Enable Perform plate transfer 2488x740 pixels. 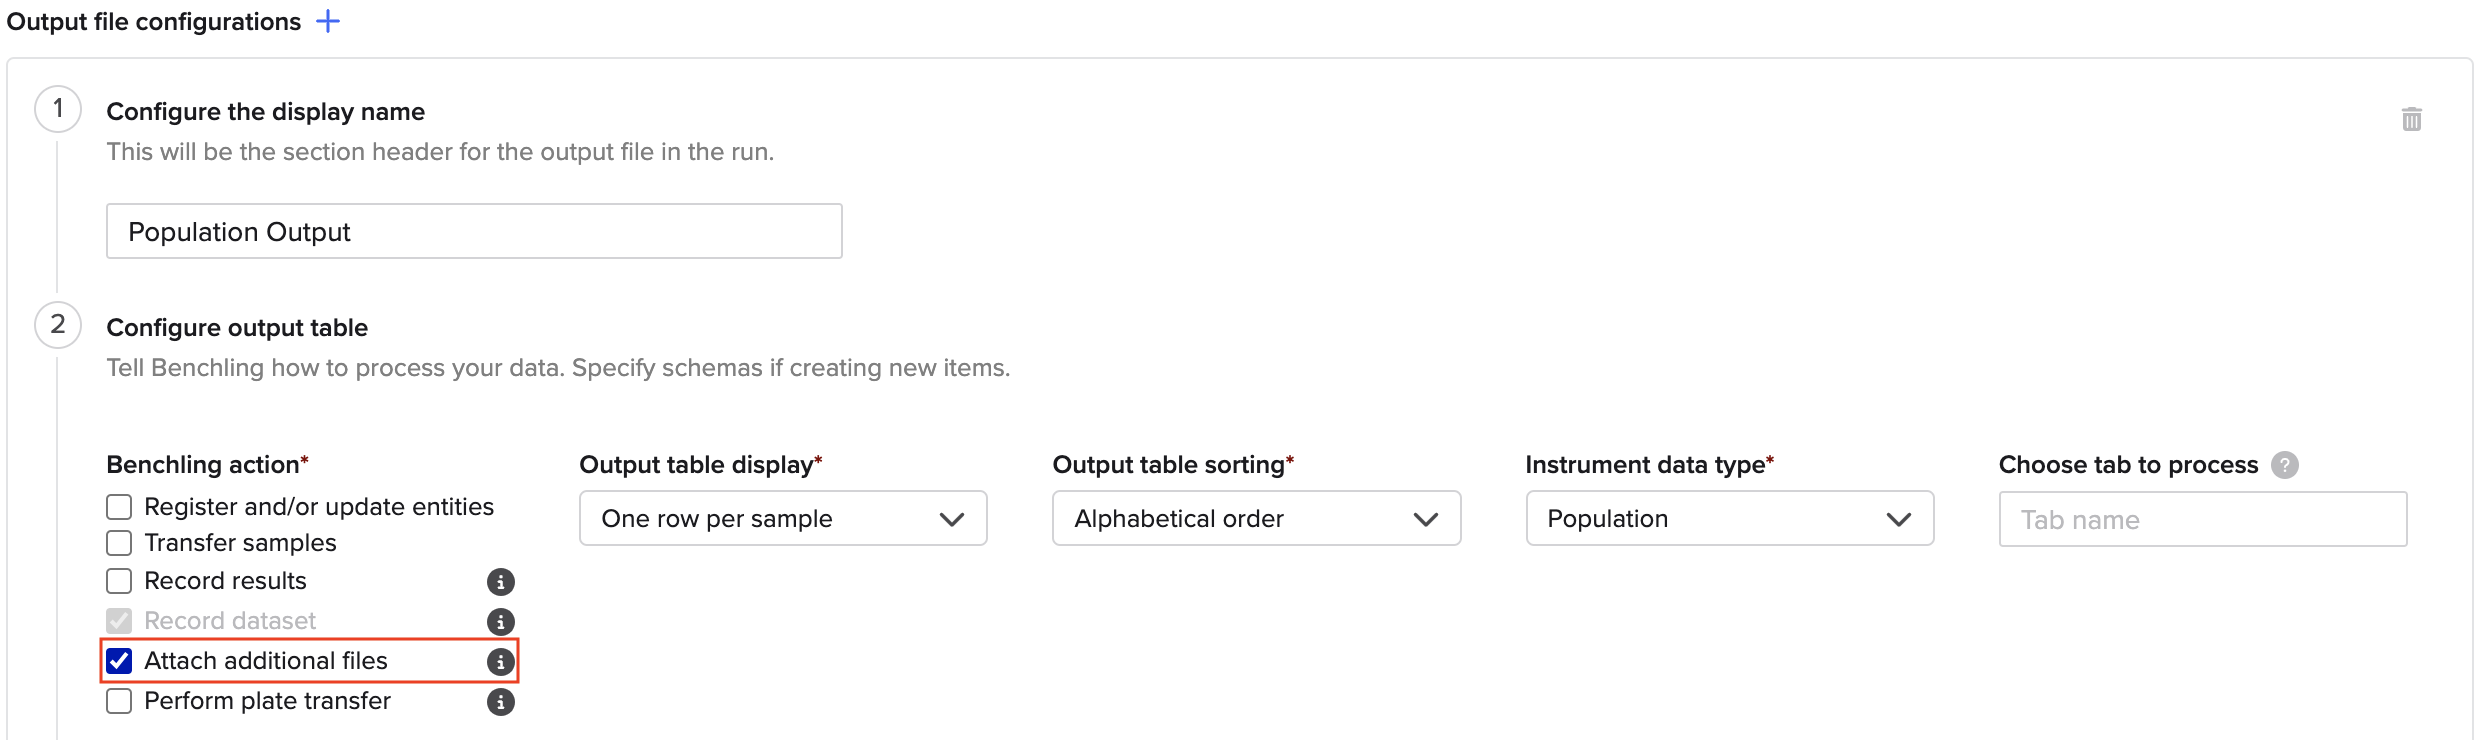pos(118,701)
